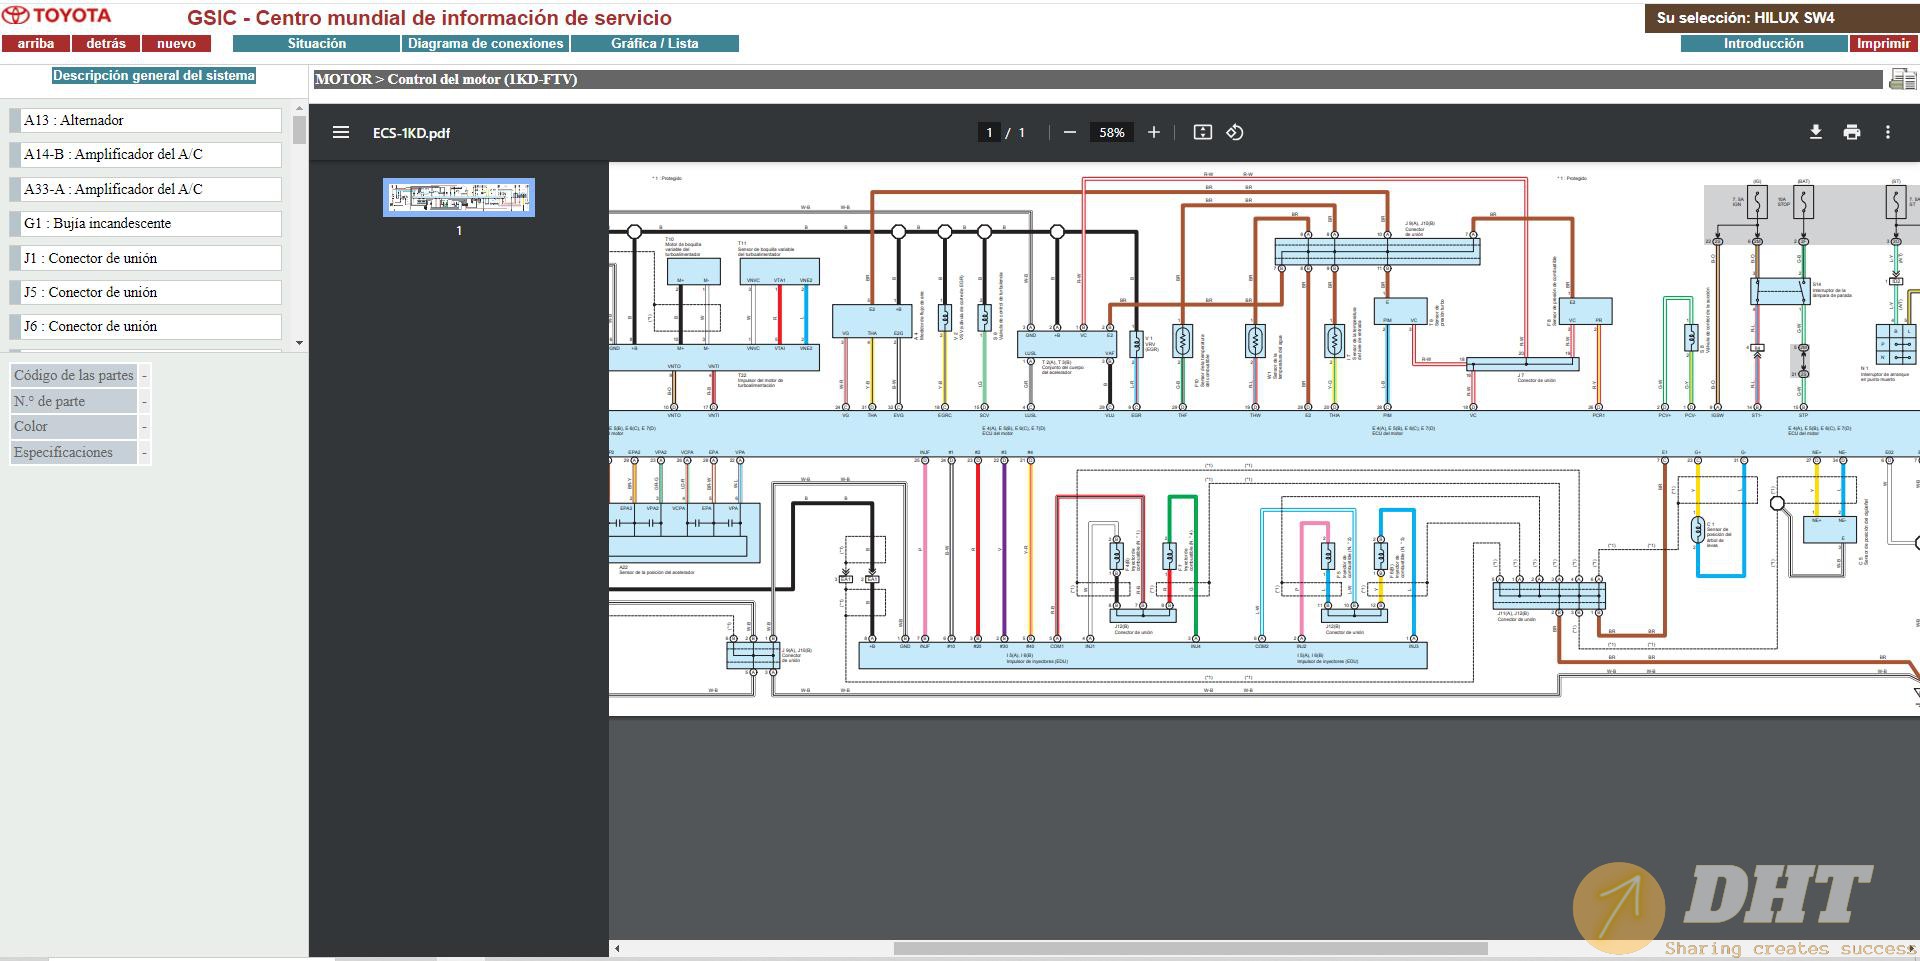This screenshot has width=1920, height=961.
Task: Open the Diagrama de conexiones tab
Action: point(486,44)
